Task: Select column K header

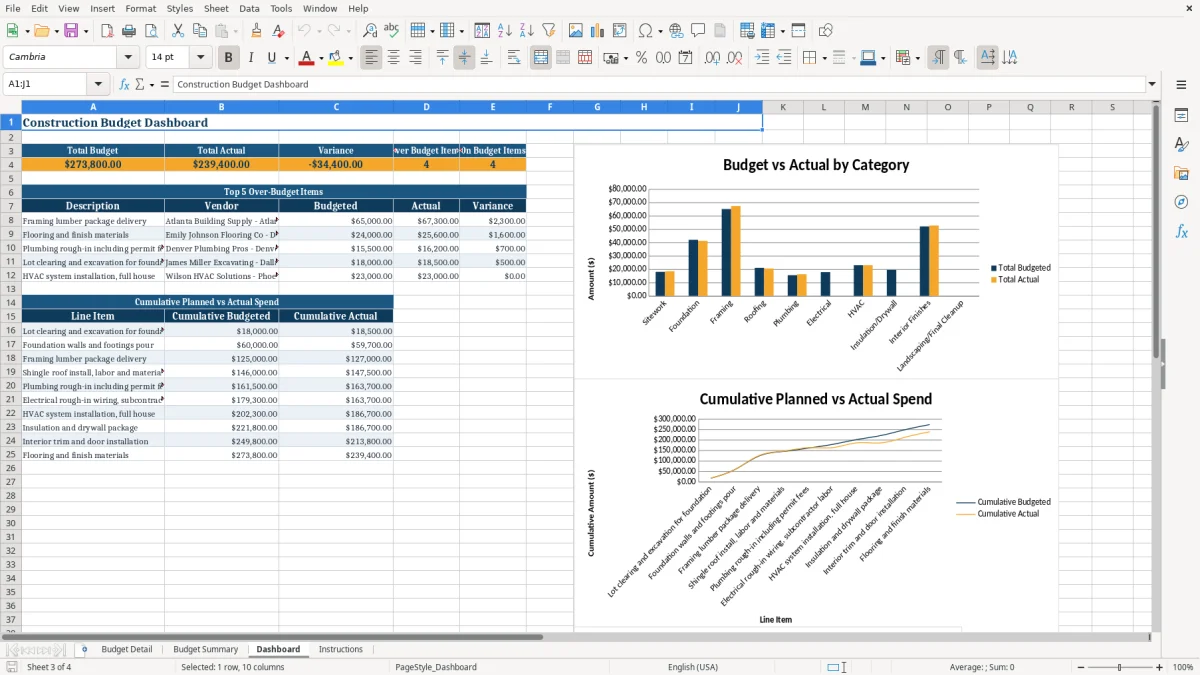Action: [x=782, y=107]
